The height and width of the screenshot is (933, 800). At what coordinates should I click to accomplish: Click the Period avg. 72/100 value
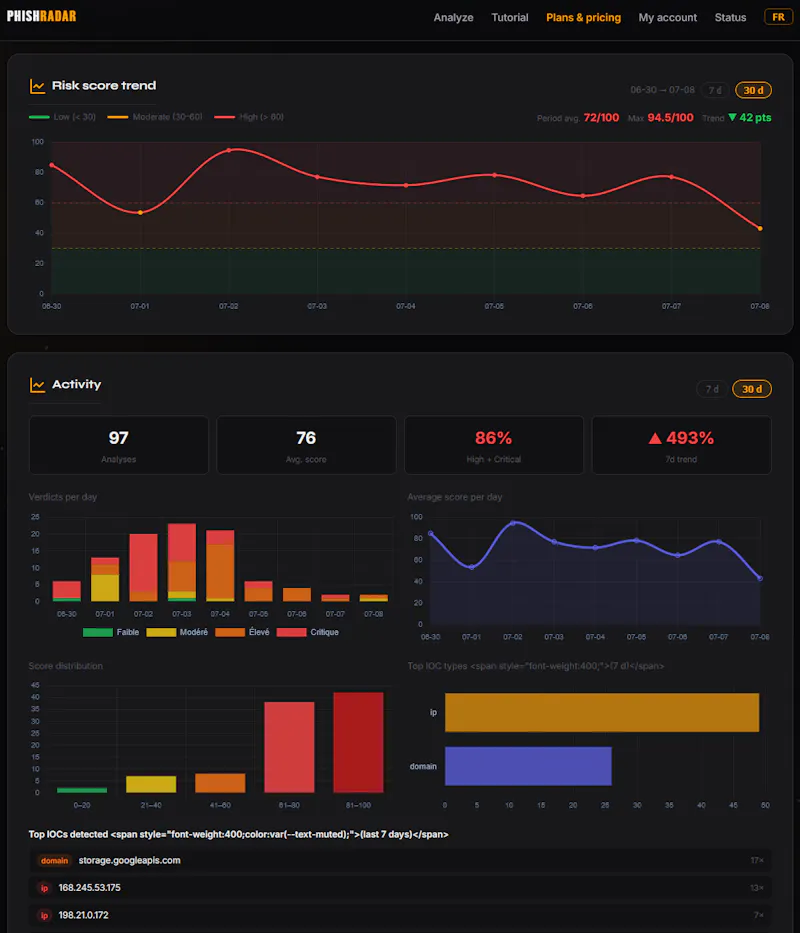pyautogui.click(x=601, y=118)
